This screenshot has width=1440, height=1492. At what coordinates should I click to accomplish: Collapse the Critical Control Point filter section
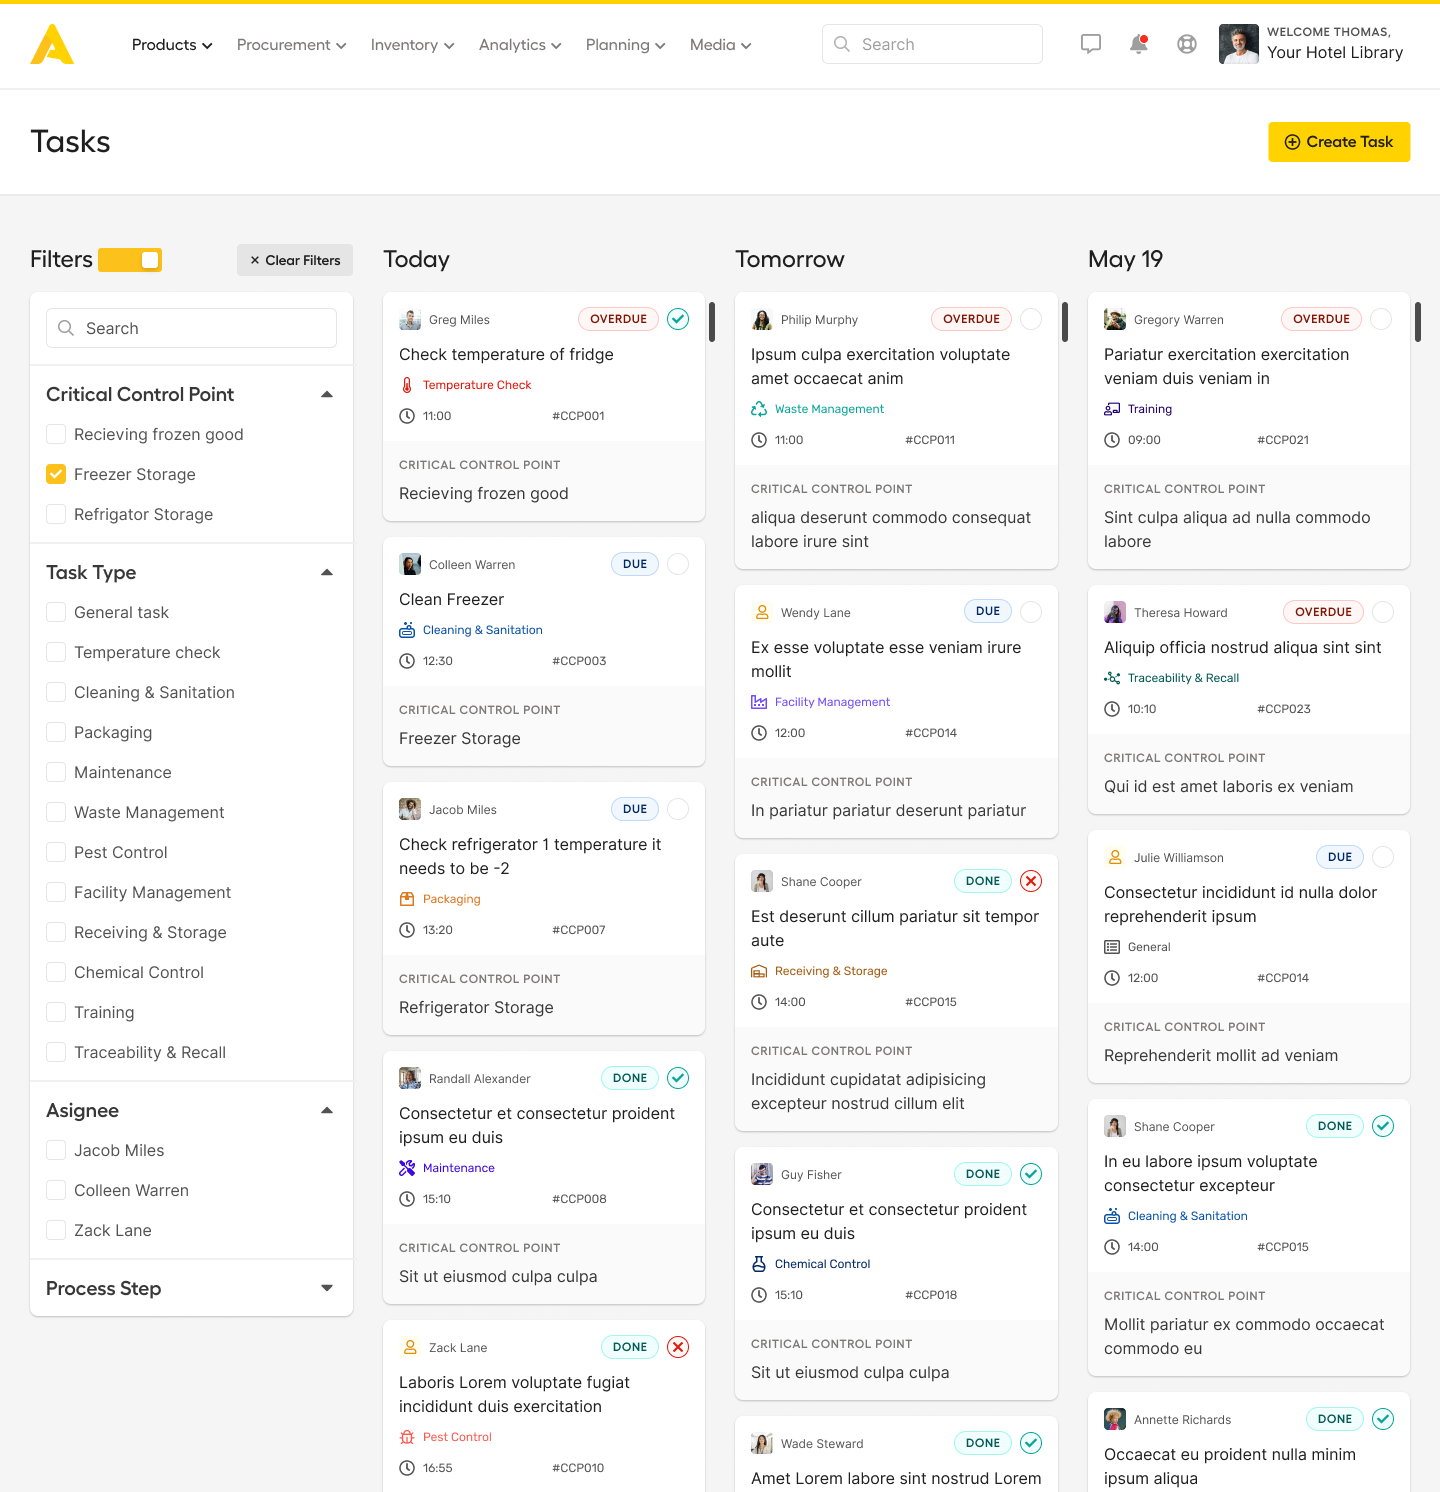coord(327,394)
